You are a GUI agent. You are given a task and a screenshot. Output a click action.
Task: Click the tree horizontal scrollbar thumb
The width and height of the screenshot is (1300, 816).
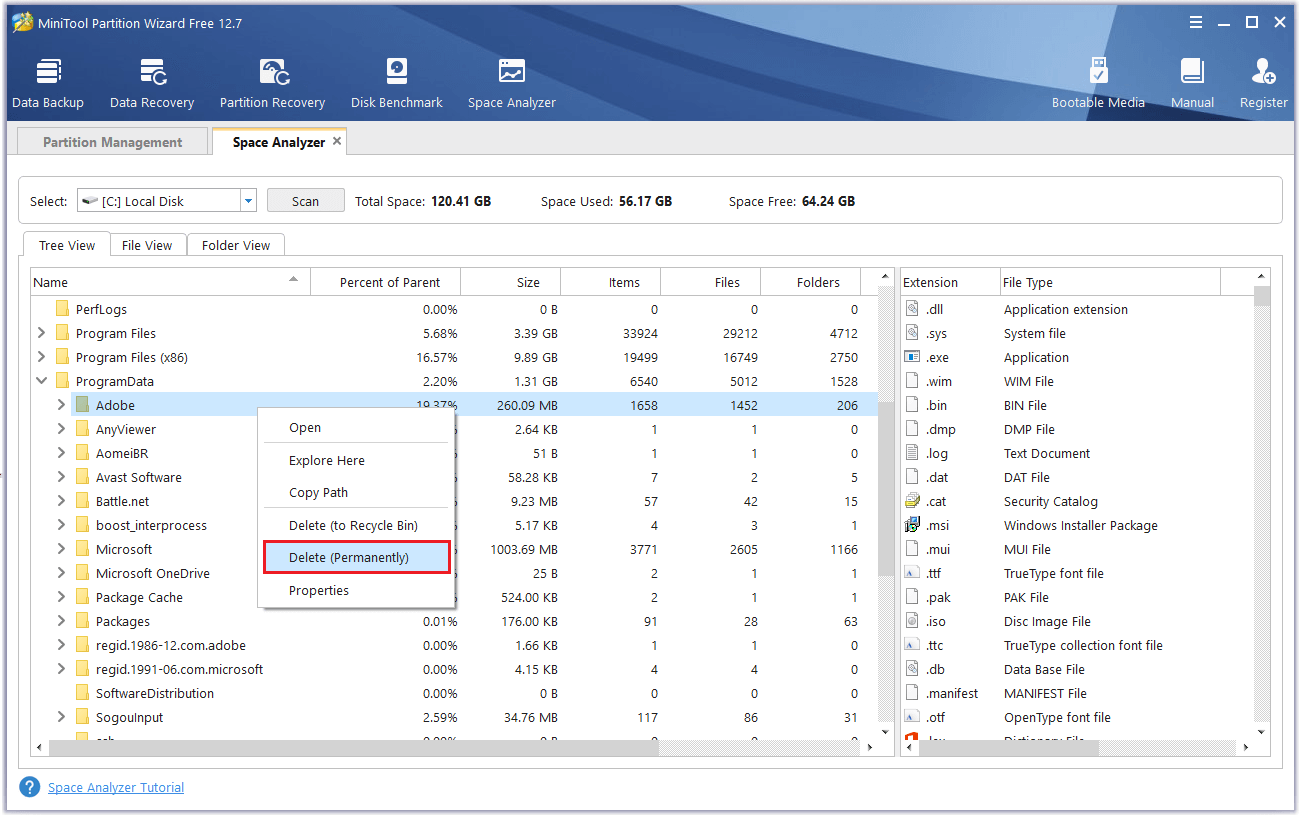353,748
